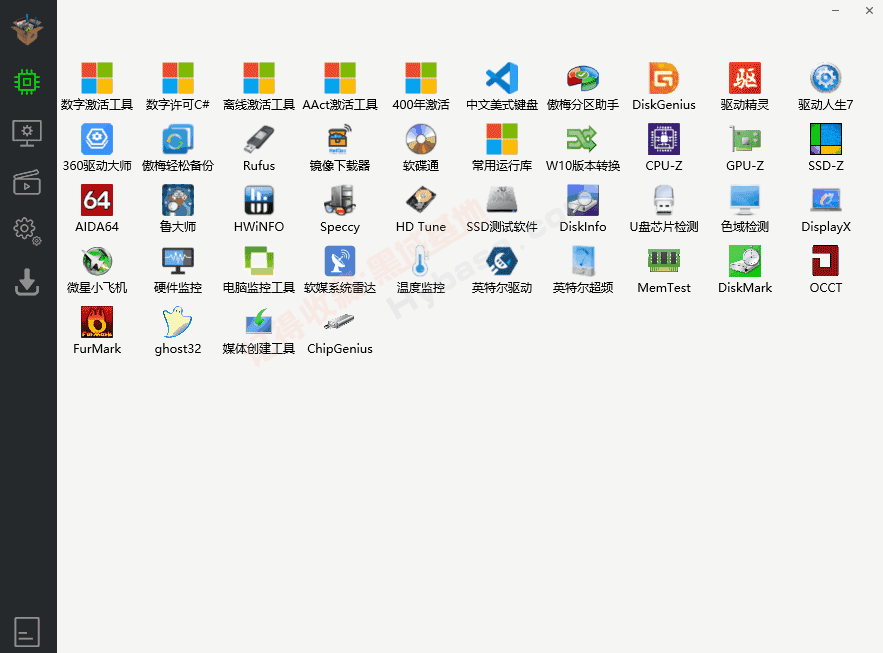Launch FurMark
883x653 pixels.
(x=97, y=330)
